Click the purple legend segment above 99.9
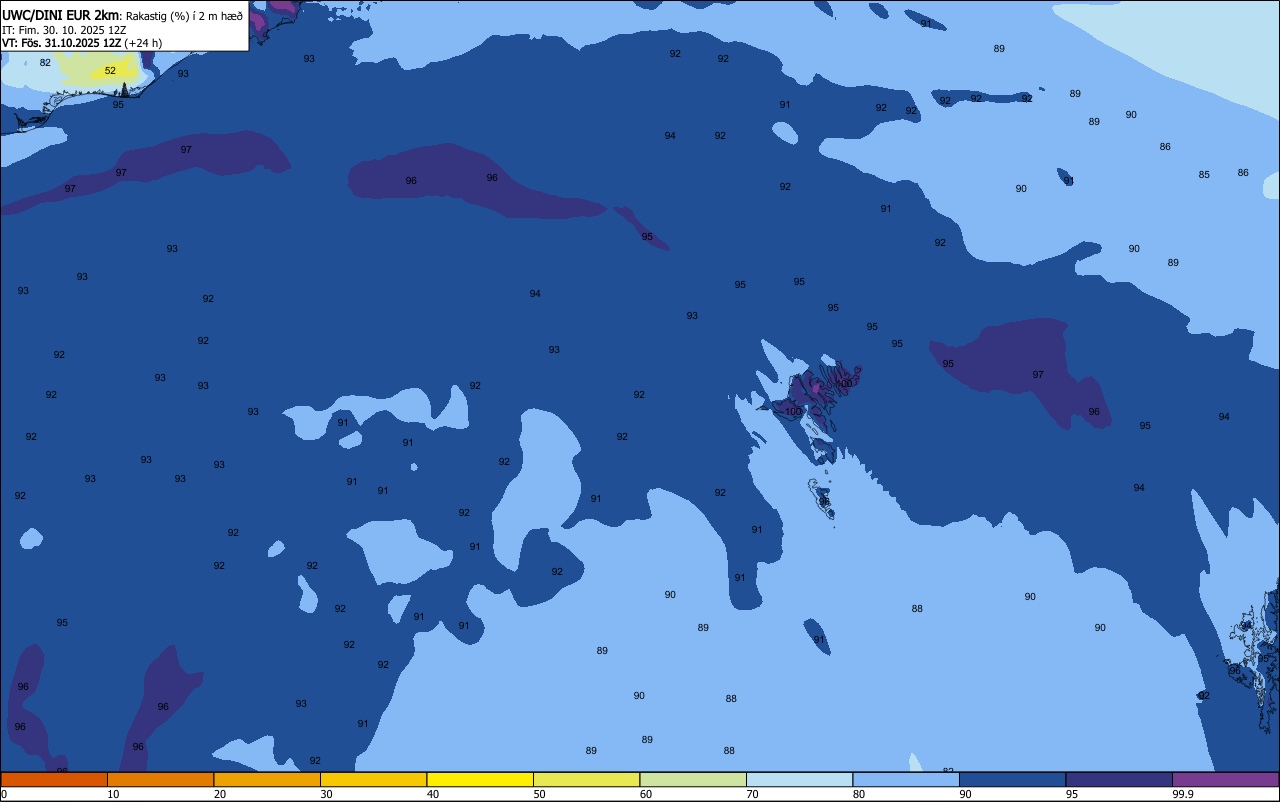The width and height of the screenshot is (1280, 802). pos(1225,779)
